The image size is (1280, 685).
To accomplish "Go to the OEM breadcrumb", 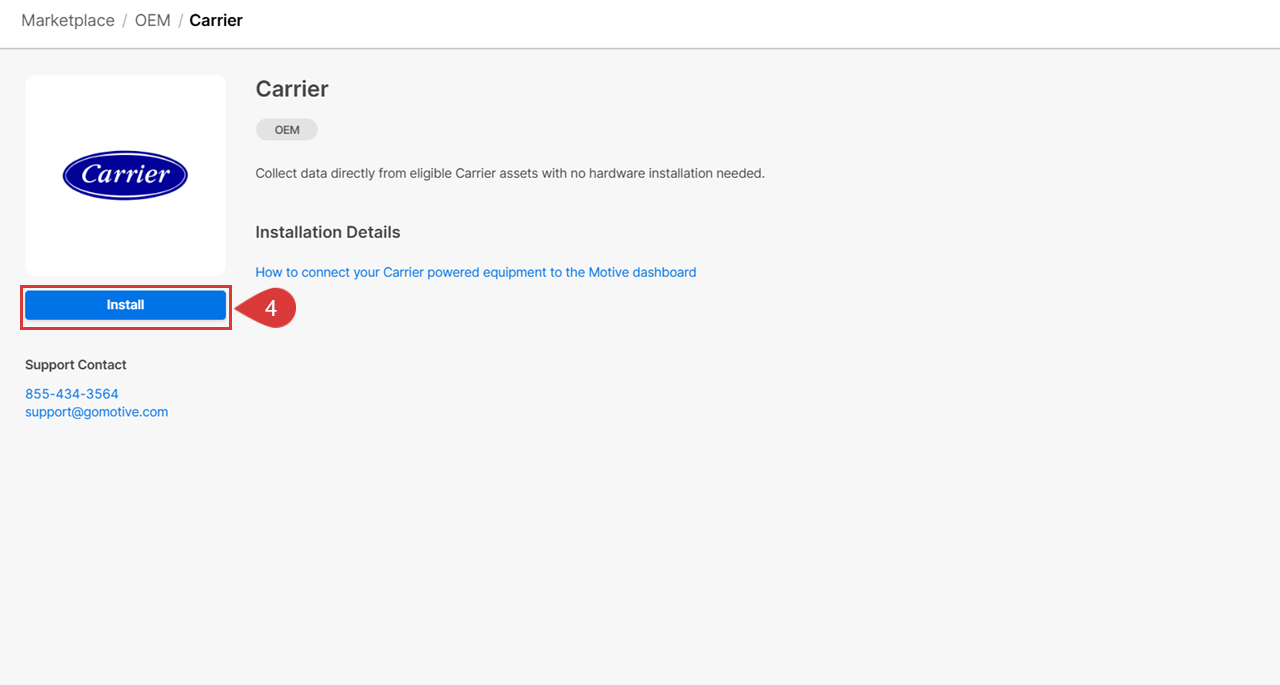I will pos(152,20).
